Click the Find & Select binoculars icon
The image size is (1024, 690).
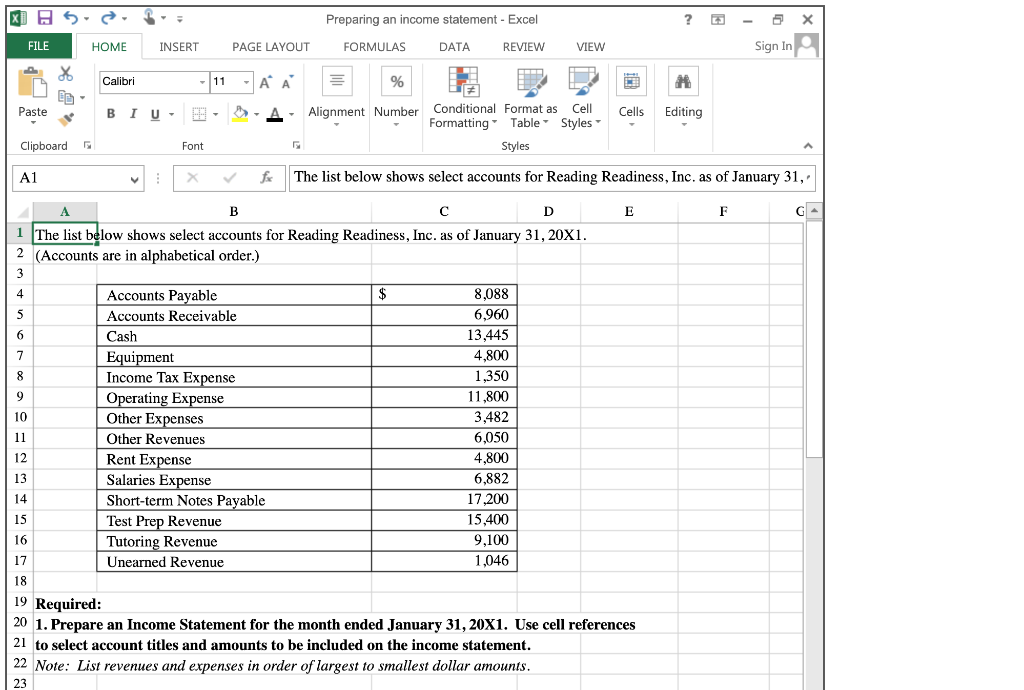[683, 82]
